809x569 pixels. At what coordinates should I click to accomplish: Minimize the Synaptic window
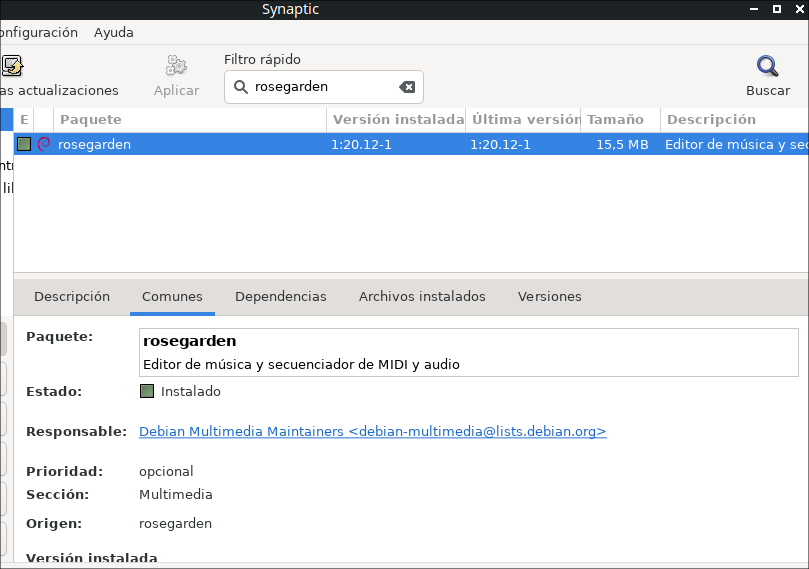(x=754, y=9)
